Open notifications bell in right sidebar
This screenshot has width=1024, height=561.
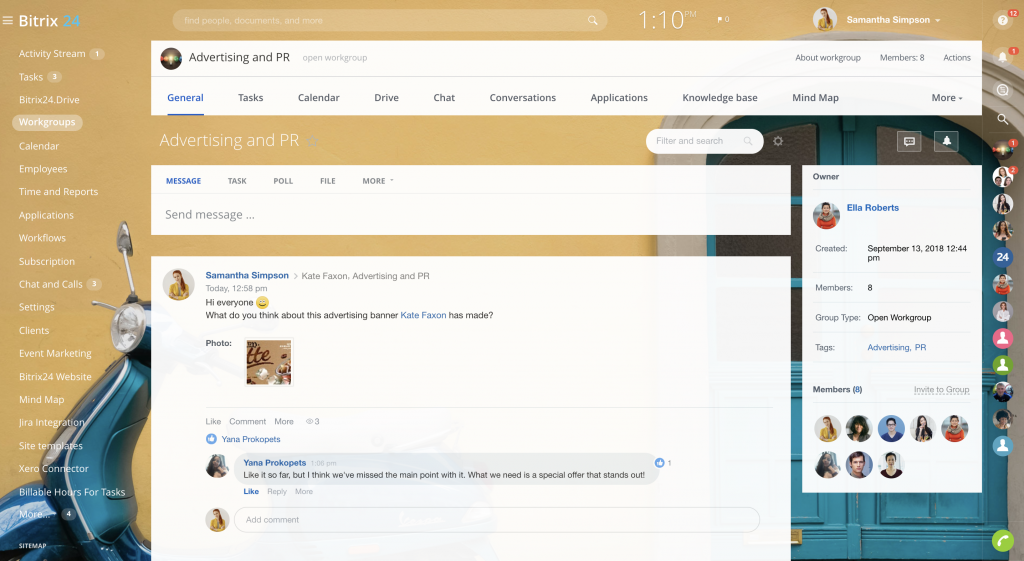tap(1002, 58)
